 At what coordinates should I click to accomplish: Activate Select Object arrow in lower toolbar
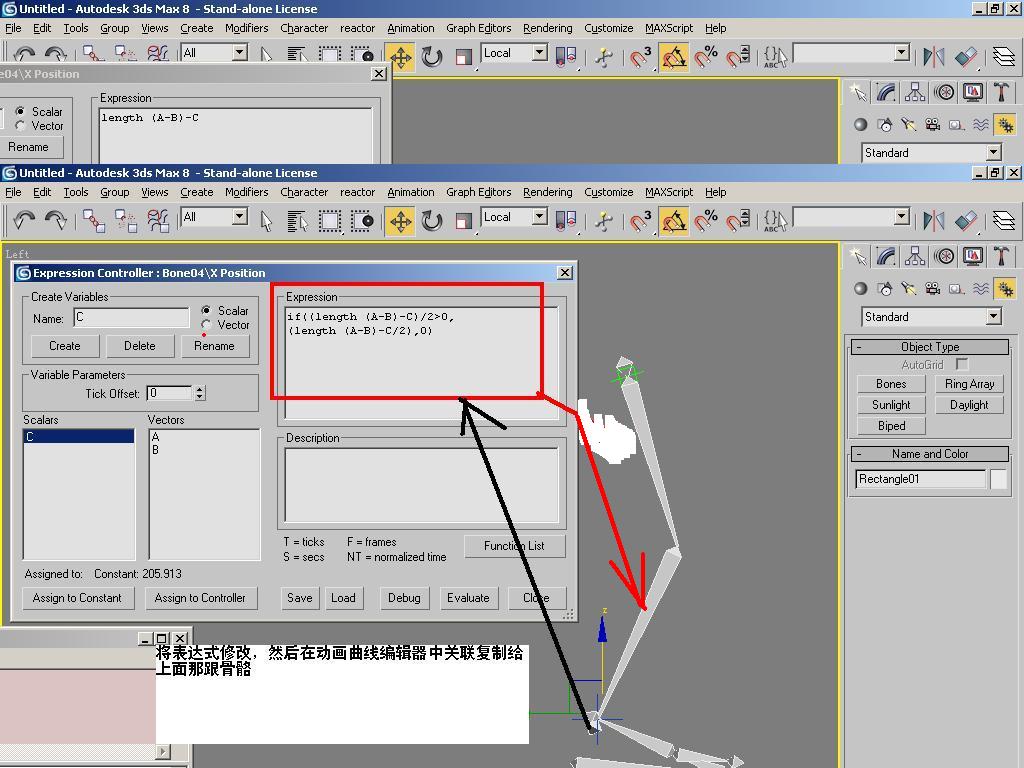(x=266, y=221)
